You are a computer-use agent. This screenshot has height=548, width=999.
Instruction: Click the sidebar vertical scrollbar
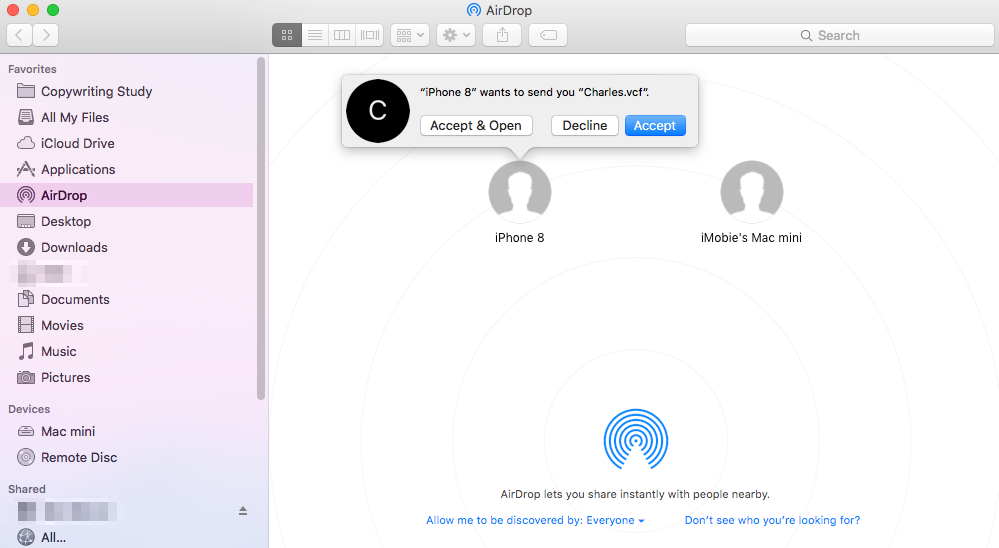(261, 228)
